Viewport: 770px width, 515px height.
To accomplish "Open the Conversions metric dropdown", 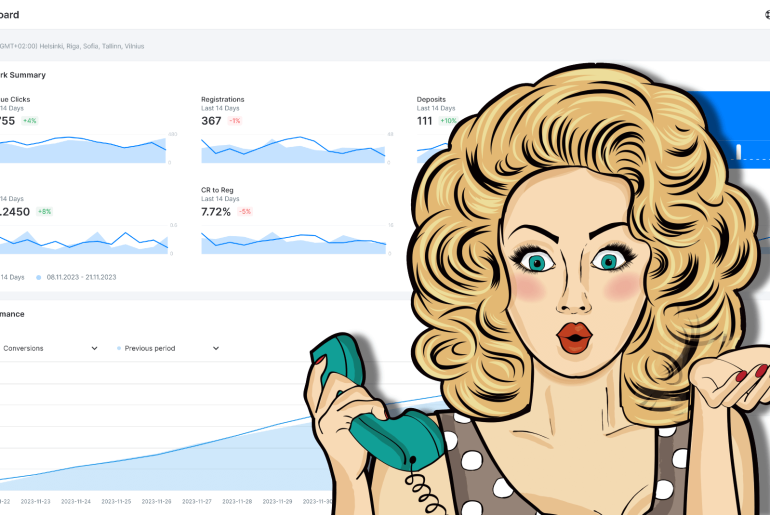I will pos(49,348).
